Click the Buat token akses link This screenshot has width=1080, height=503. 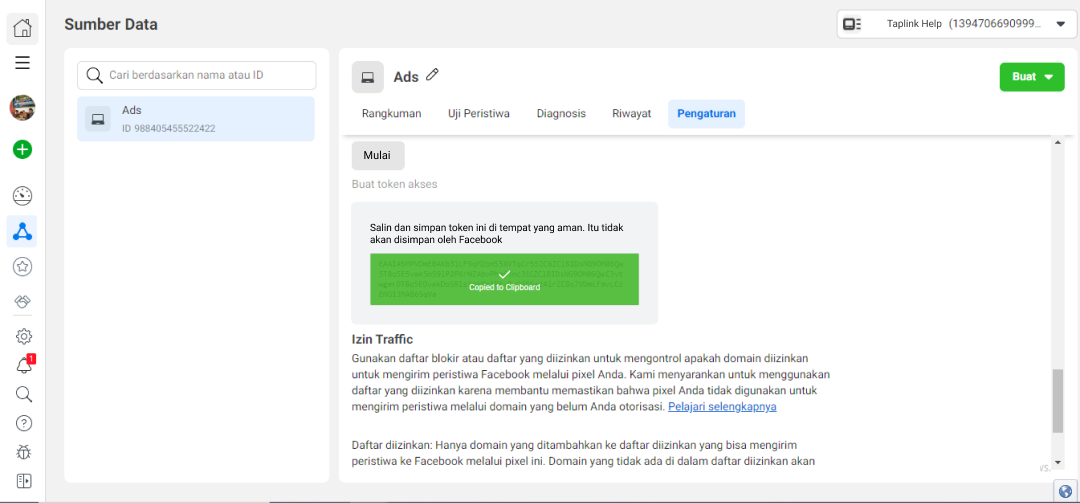point(395,184)
